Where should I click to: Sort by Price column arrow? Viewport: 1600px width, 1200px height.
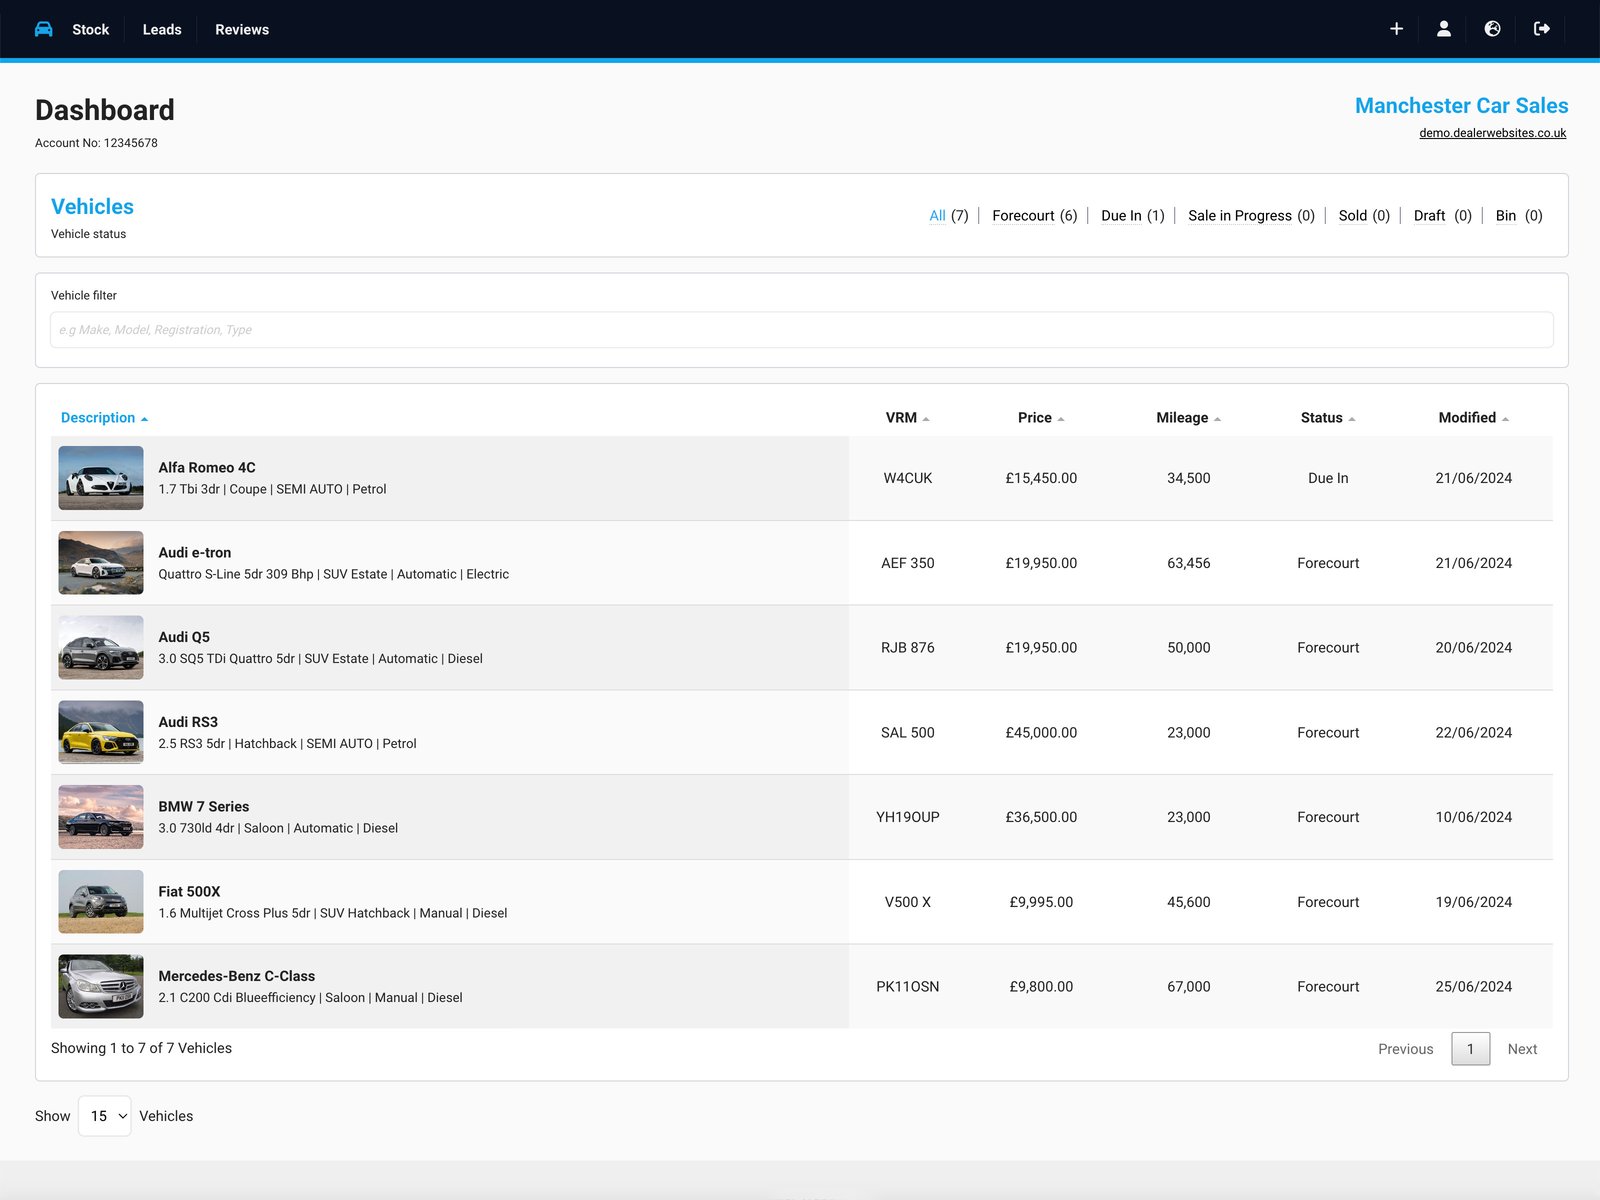click(1061, 419)
